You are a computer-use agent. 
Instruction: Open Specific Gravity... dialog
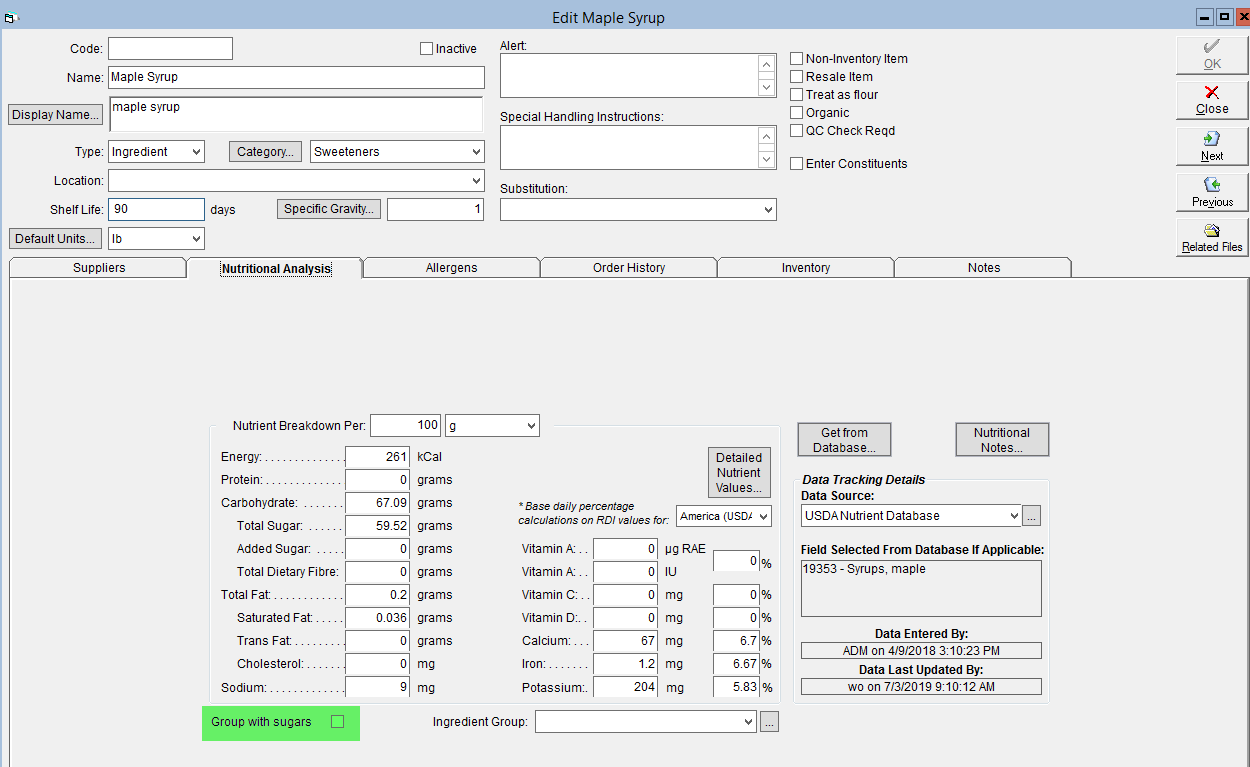pyautogui.click(x=329, y=209)
